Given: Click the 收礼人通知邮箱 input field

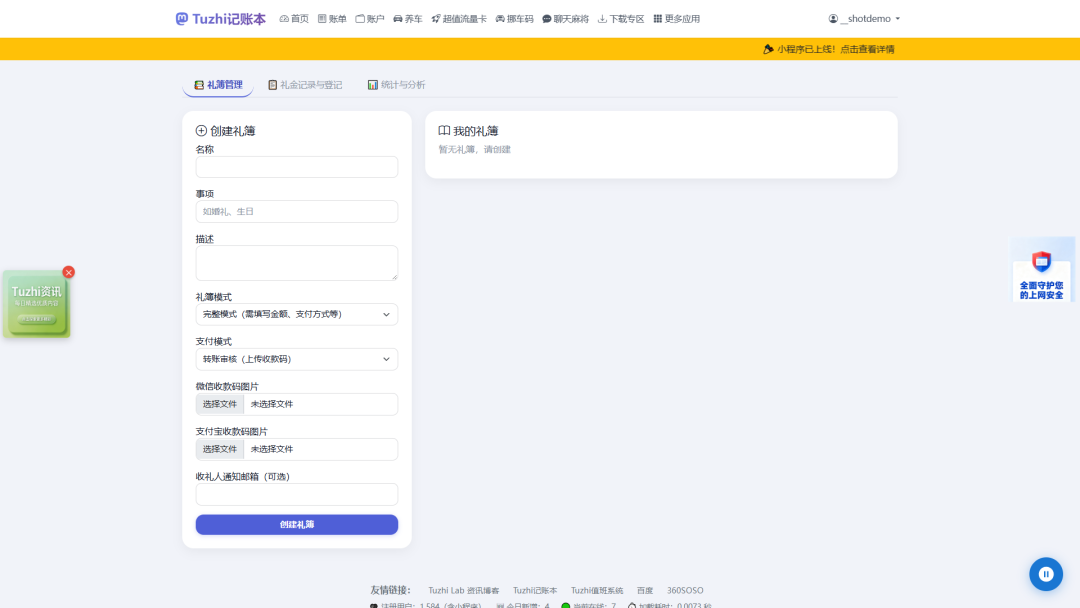Looking at the screenshot, I should (297, 494).
